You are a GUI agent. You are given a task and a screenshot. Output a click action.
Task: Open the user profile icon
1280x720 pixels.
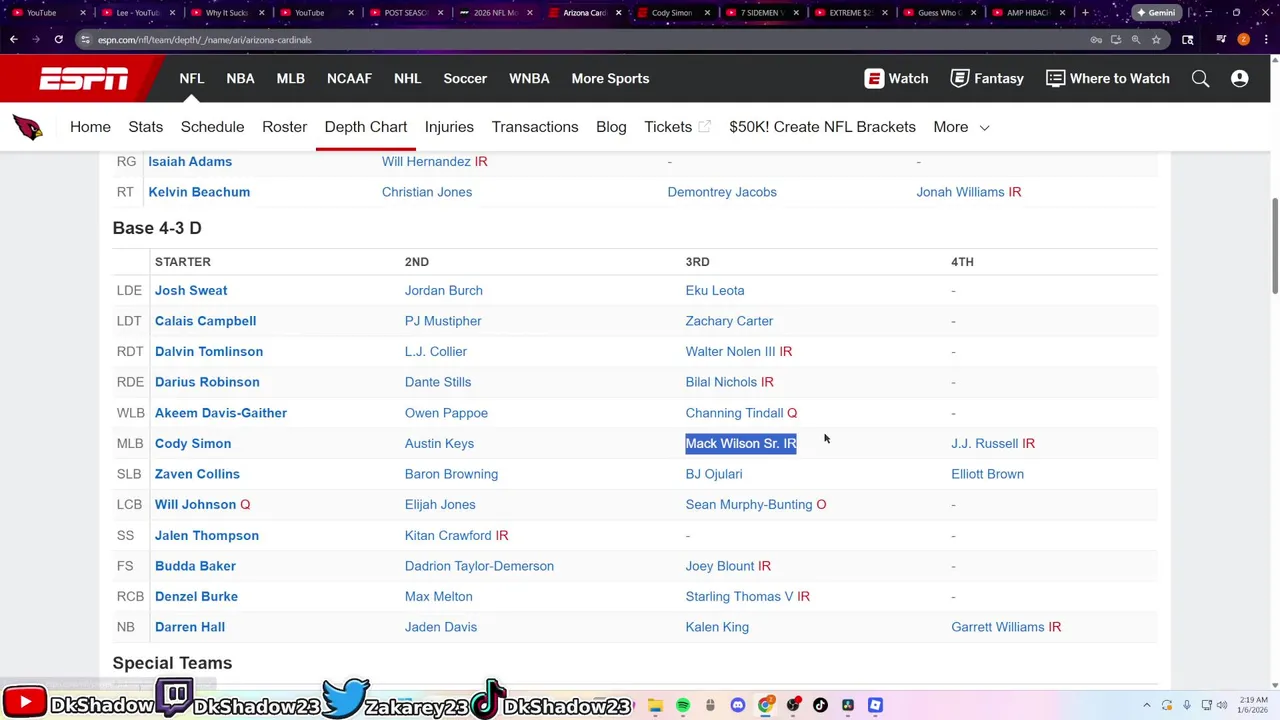pyautogui.click(x=1239, y=79)
